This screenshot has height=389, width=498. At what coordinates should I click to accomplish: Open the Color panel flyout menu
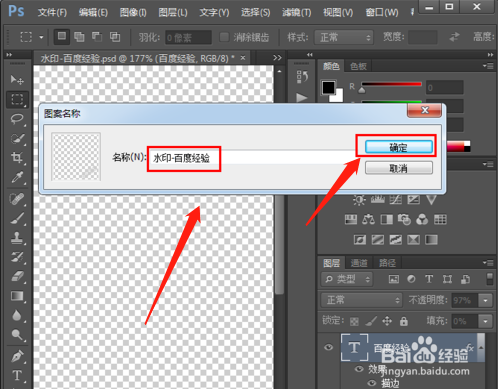488,66
